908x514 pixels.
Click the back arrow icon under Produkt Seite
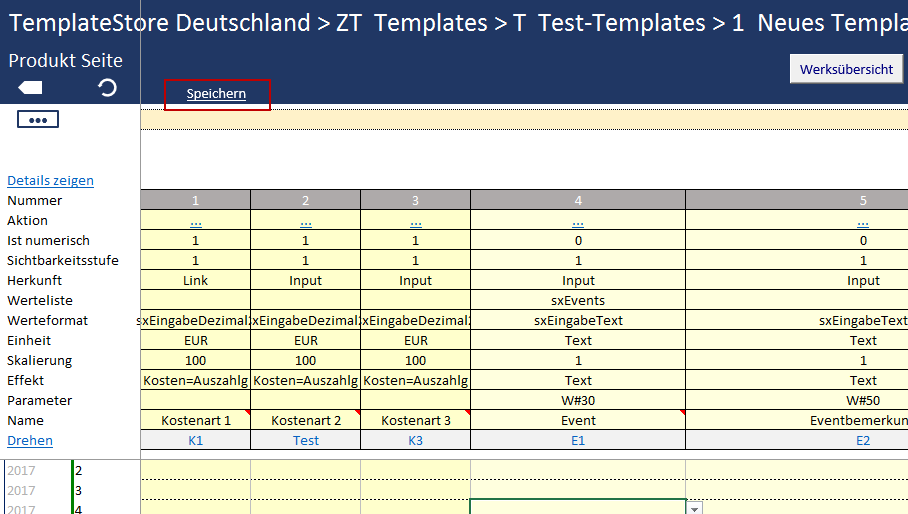pyautogui.click(x=30, y=88)
